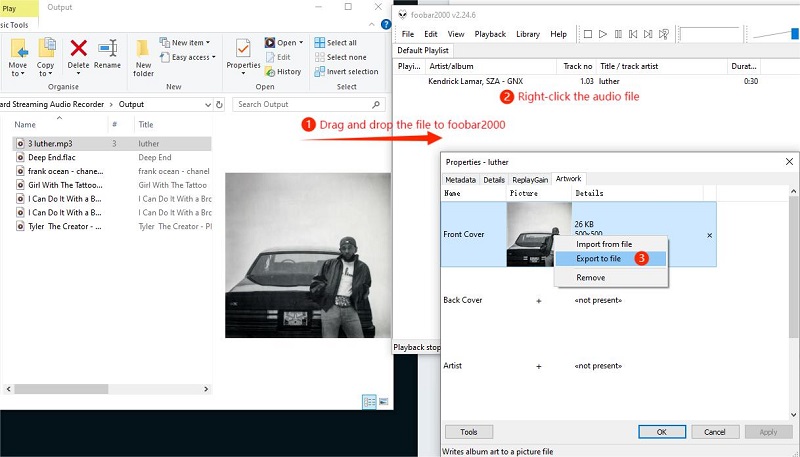The image size is (800, 457).
Task: Click the magnifier icon in Search Output box
Action: tap(376, 105)
